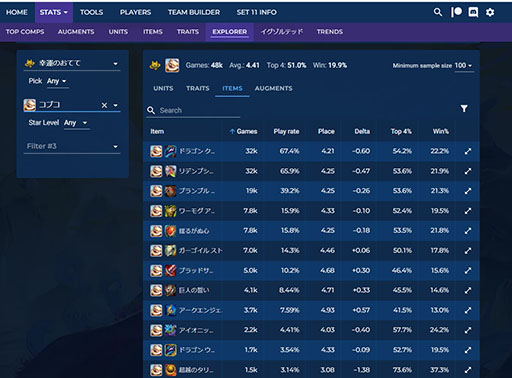Open the TRENDS submenu item

330,32
